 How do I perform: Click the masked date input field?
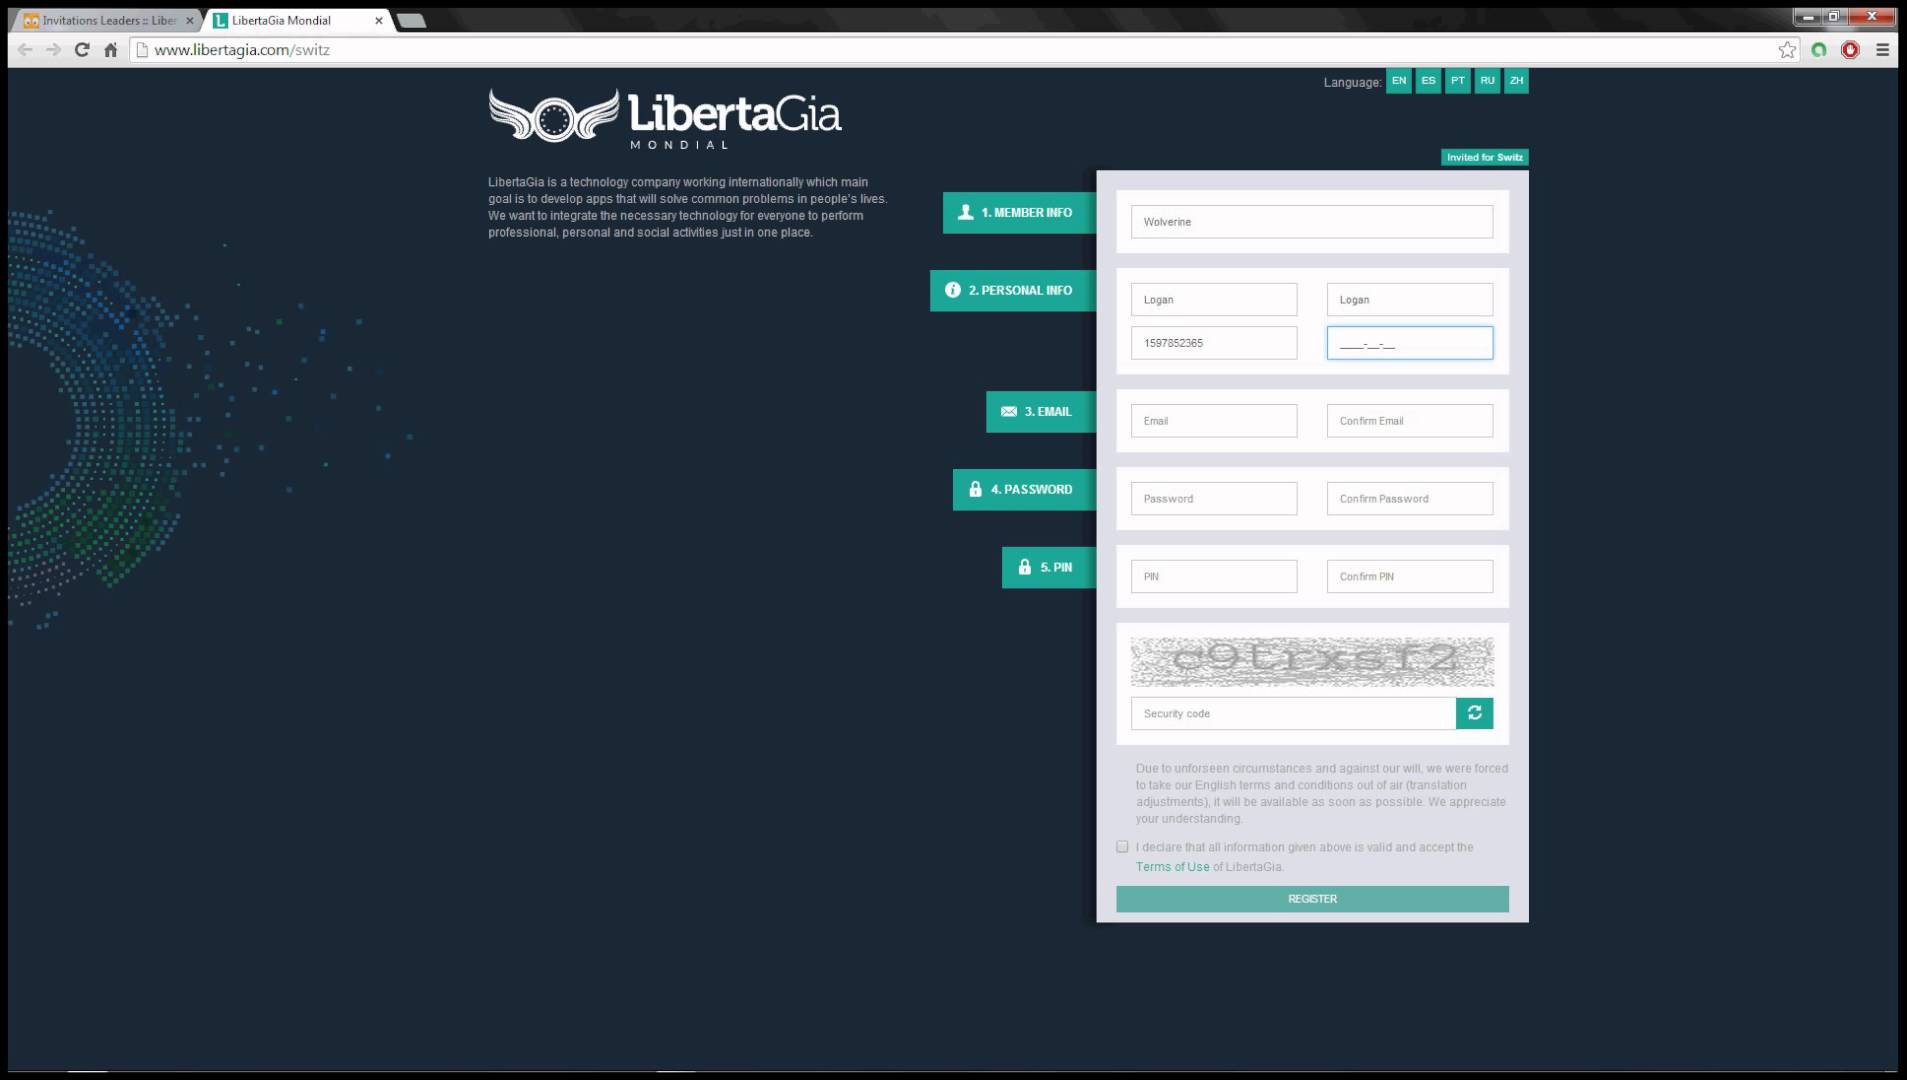(x=1410, y=343)
